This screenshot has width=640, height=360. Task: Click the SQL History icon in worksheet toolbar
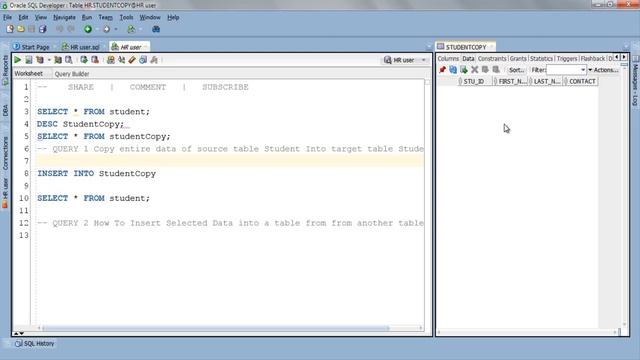click(x=143, y=60)
